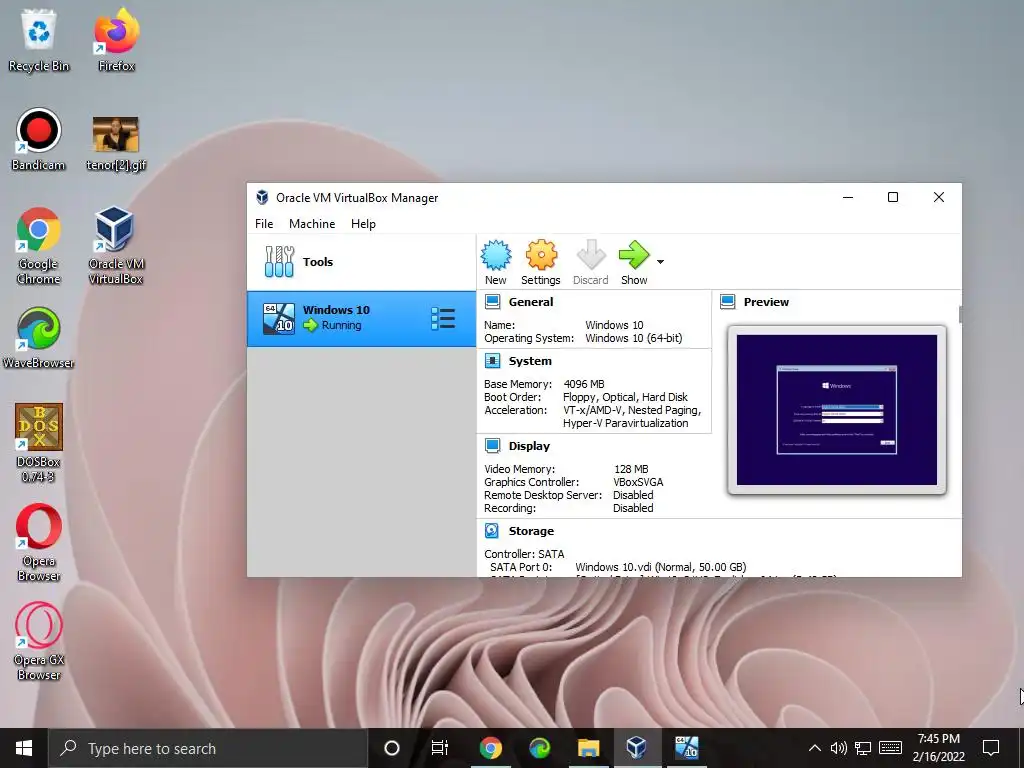Open the General section header link
This screenshot has width=1024, height=768.
[x=530, y=302]
